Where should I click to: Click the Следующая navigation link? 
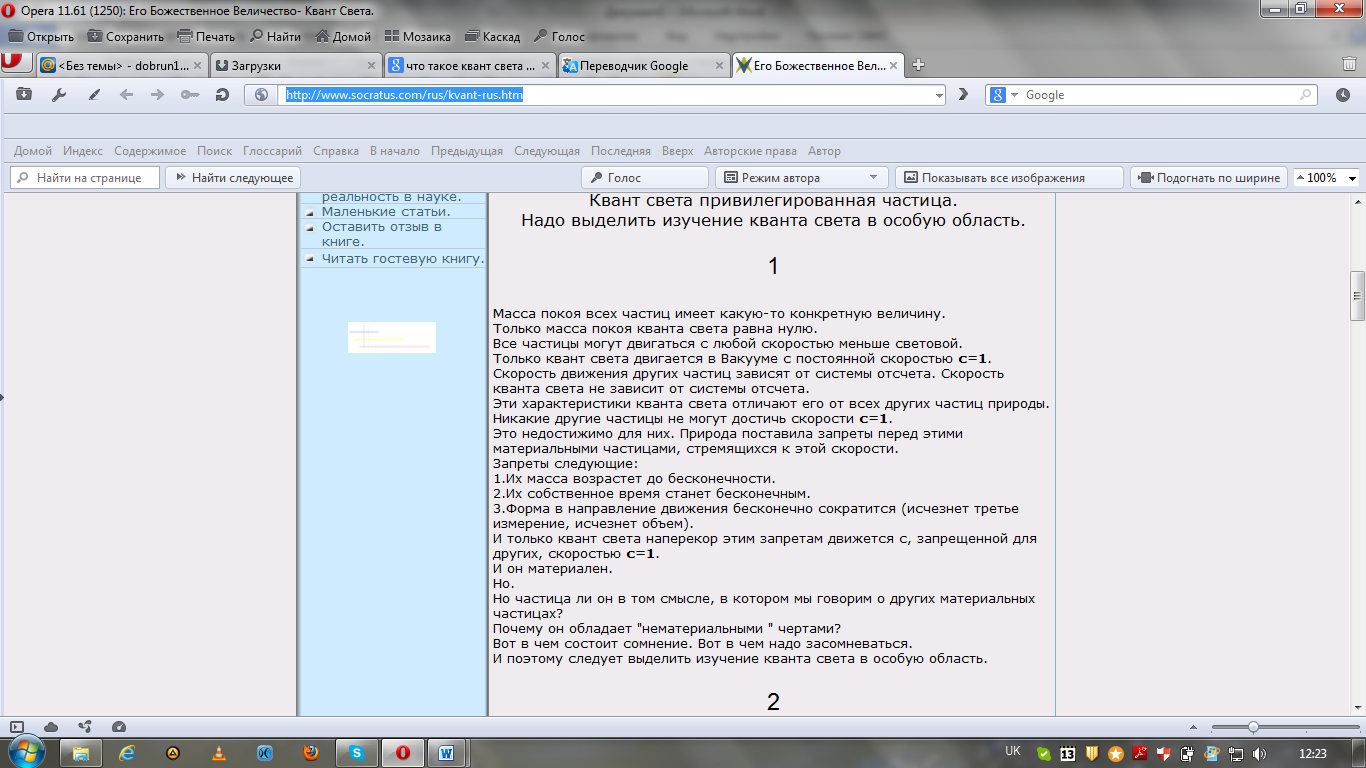[547, 151]
